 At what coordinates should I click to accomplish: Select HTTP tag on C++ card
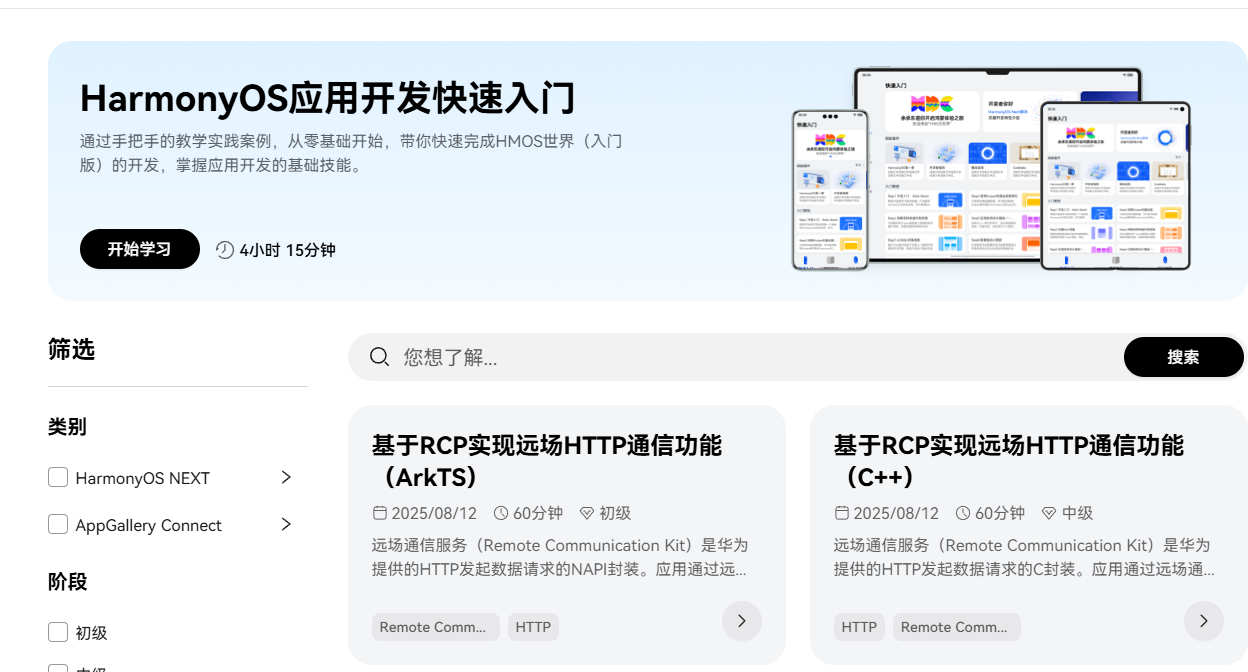859,627
